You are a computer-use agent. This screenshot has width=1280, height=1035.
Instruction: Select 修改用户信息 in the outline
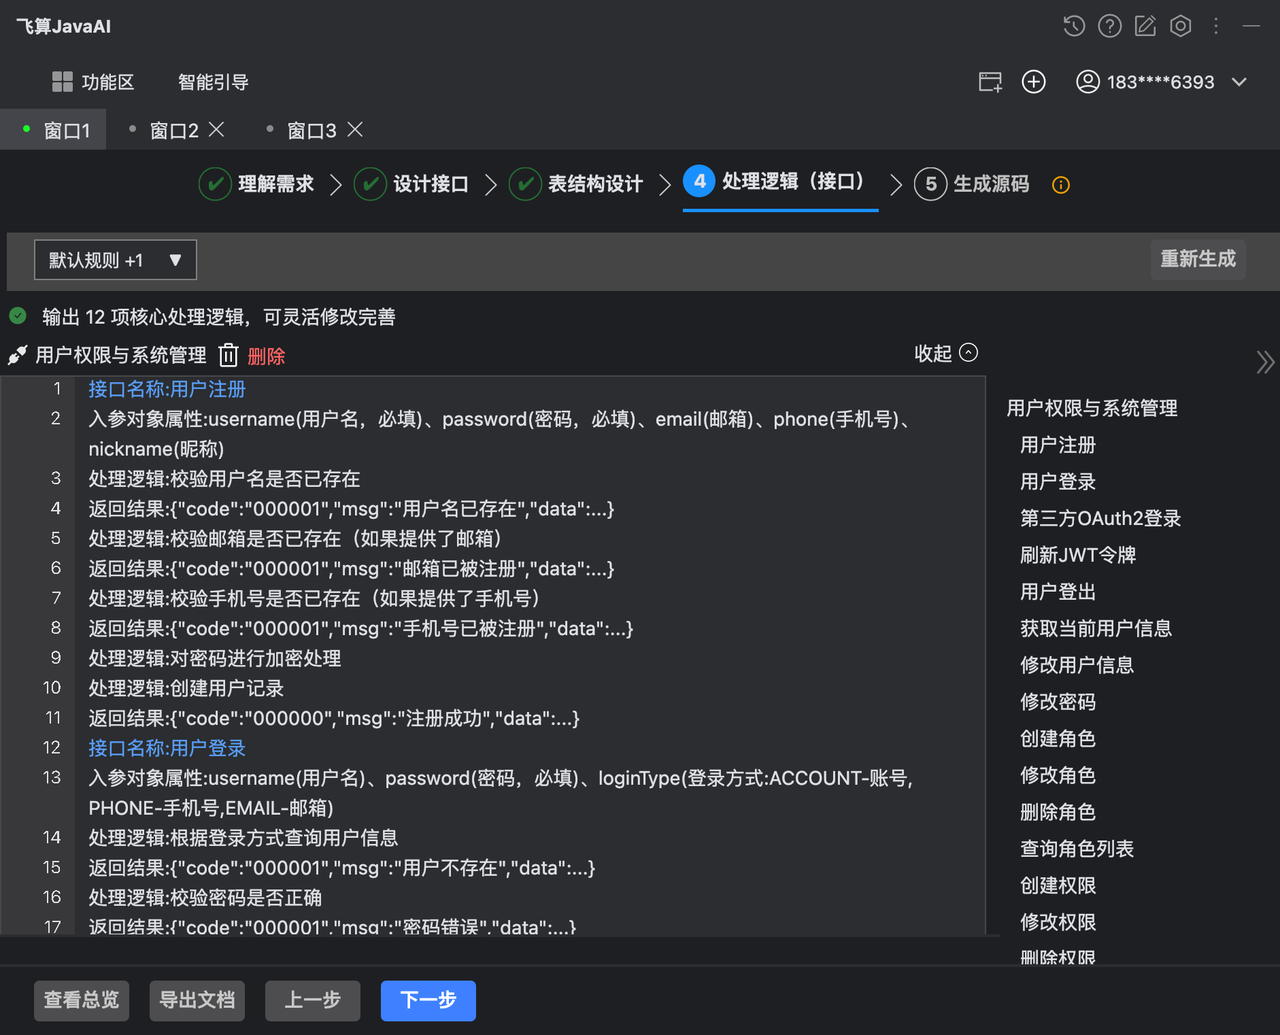[x=1077, y=665]
